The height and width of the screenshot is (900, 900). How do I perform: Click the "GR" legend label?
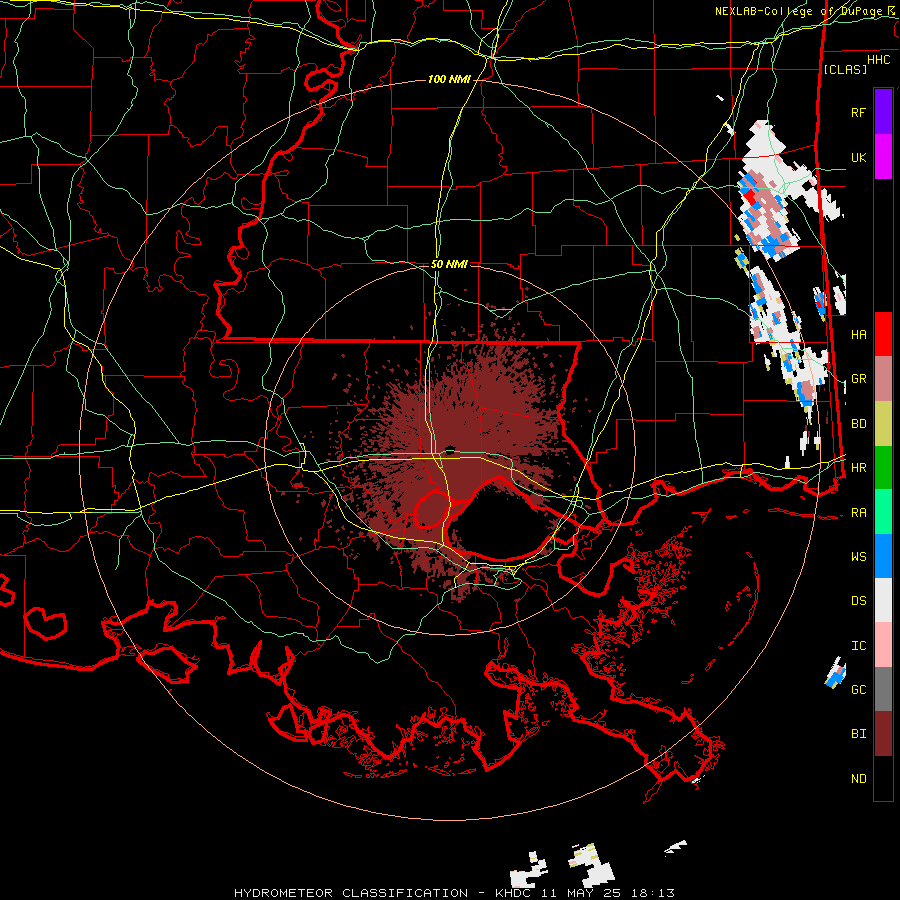point(858,379)
